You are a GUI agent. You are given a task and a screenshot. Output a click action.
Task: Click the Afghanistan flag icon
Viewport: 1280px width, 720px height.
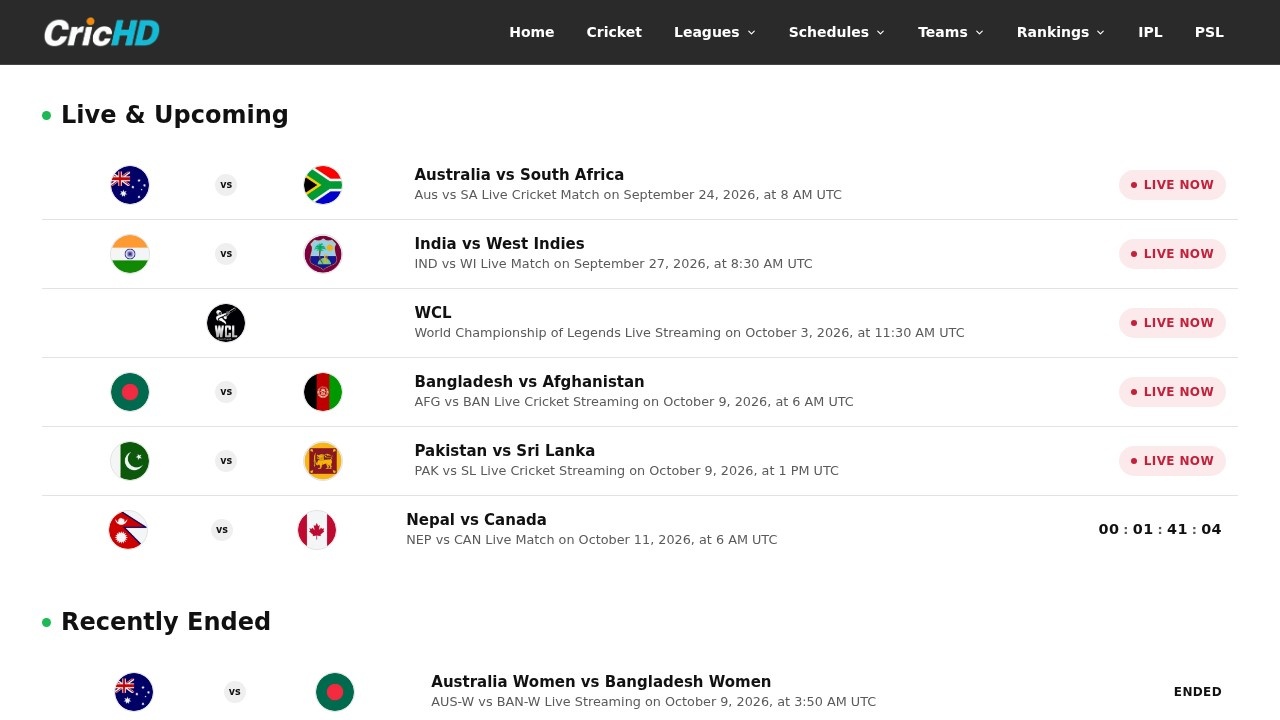coord(323,392)
